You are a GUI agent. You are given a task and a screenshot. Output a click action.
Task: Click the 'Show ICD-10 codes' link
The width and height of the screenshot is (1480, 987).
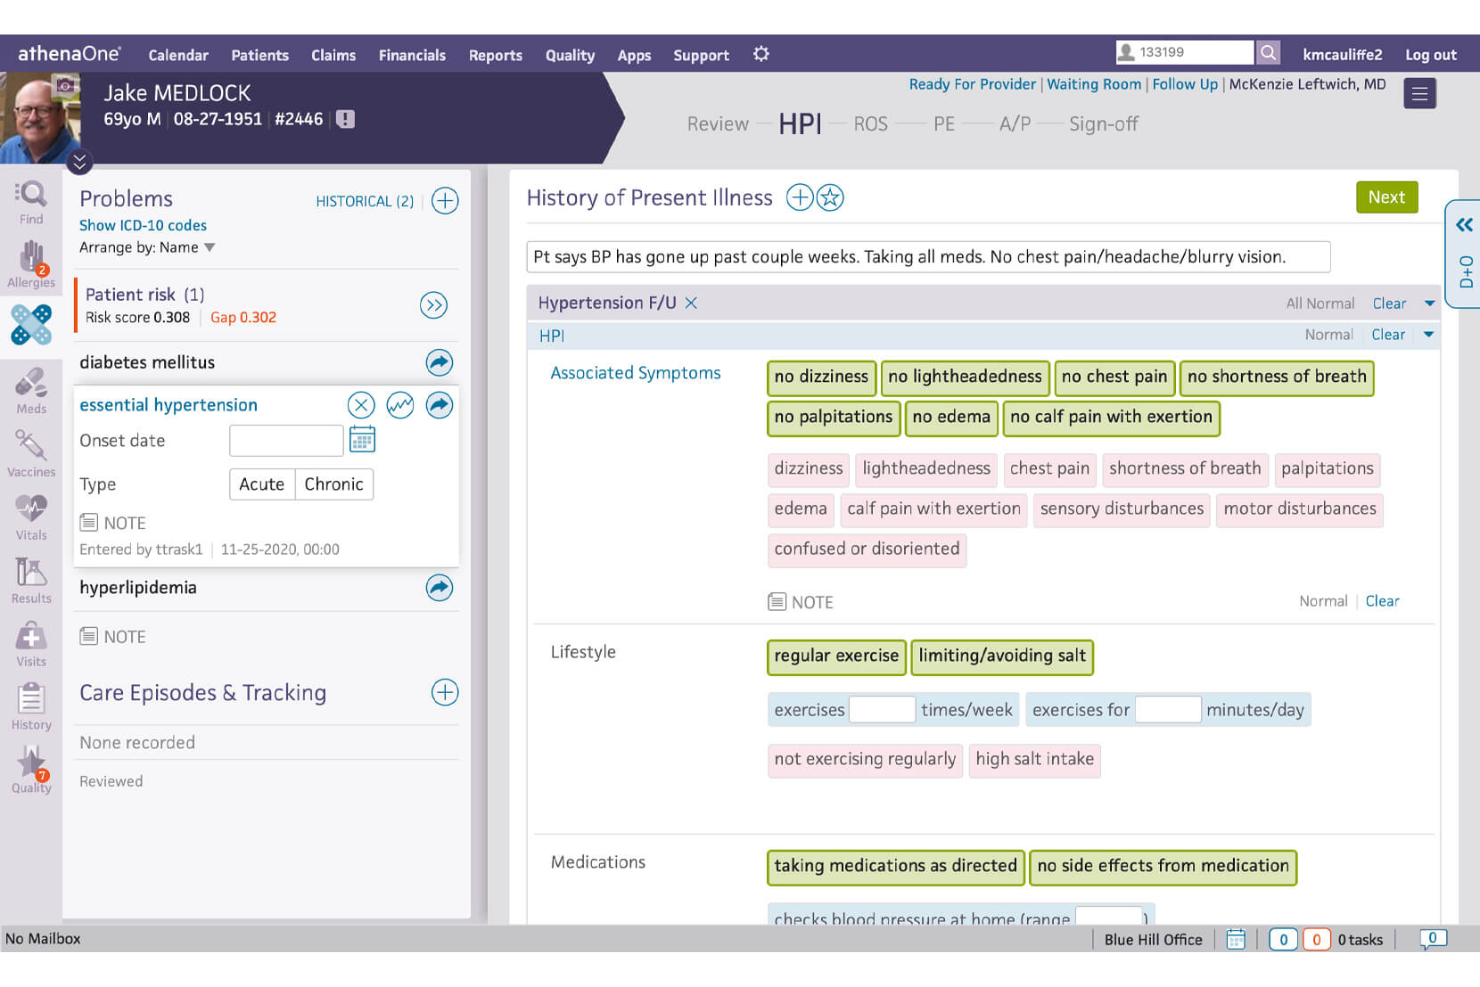click(x=143, y=225)
